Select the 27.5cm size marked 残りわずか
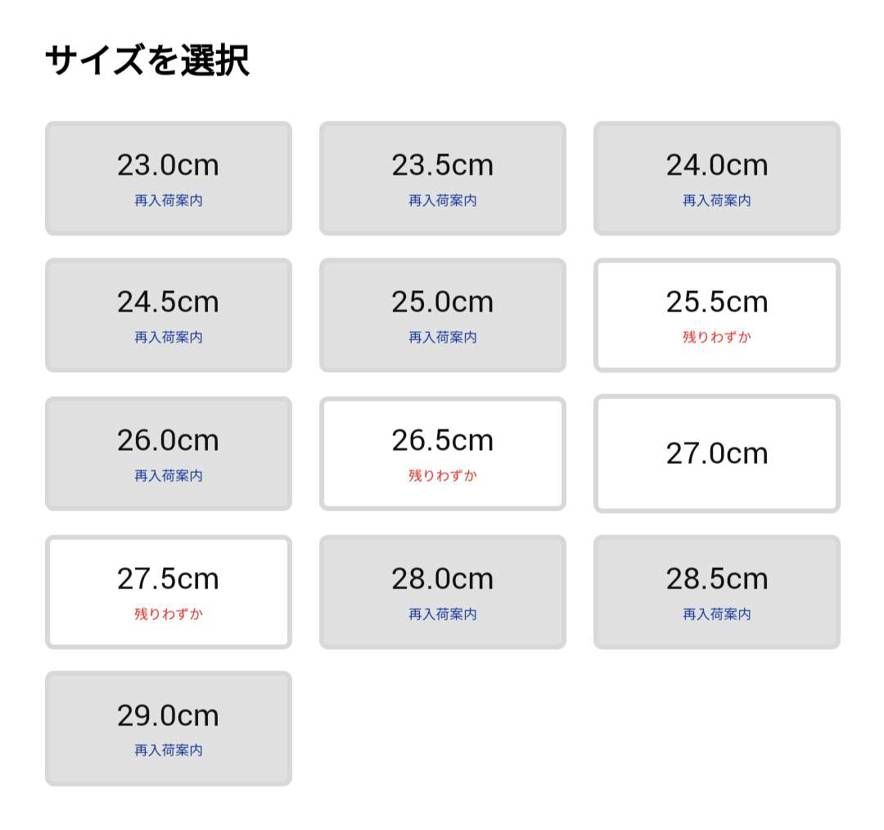884x830 pixels. tap(167, 592)
